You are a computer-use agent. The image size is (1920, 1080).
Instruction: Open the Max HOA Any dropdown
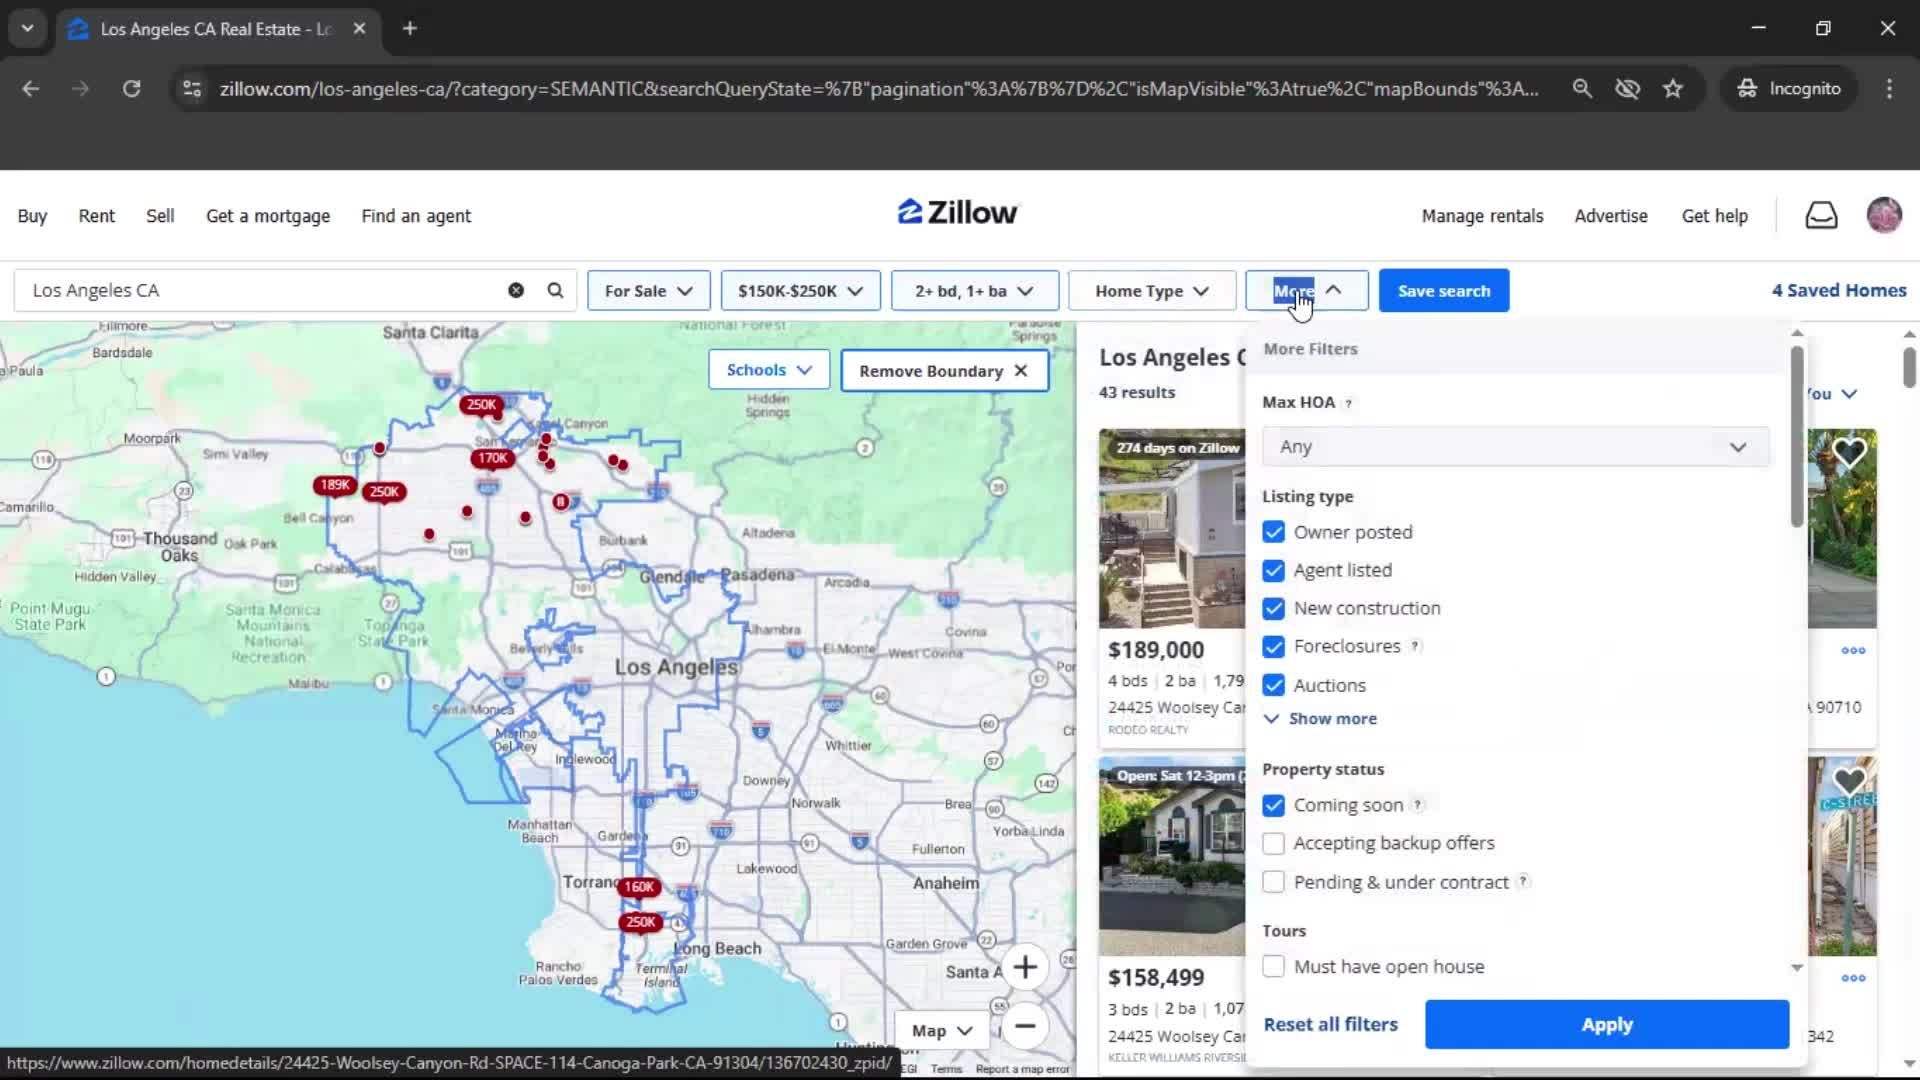coord(1514,446)
